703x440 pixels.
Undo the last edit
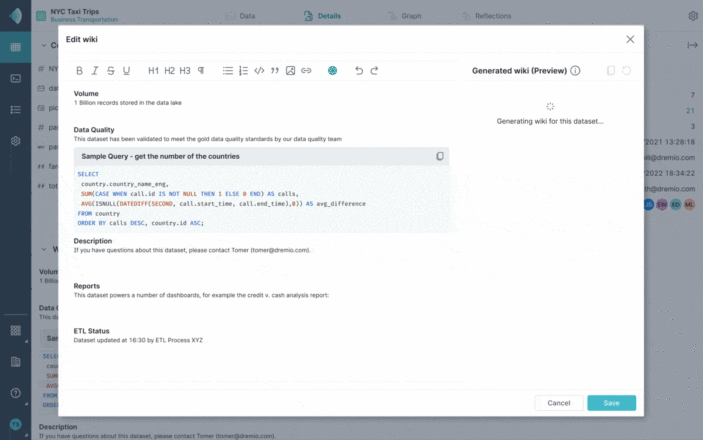tap(359, 71)
